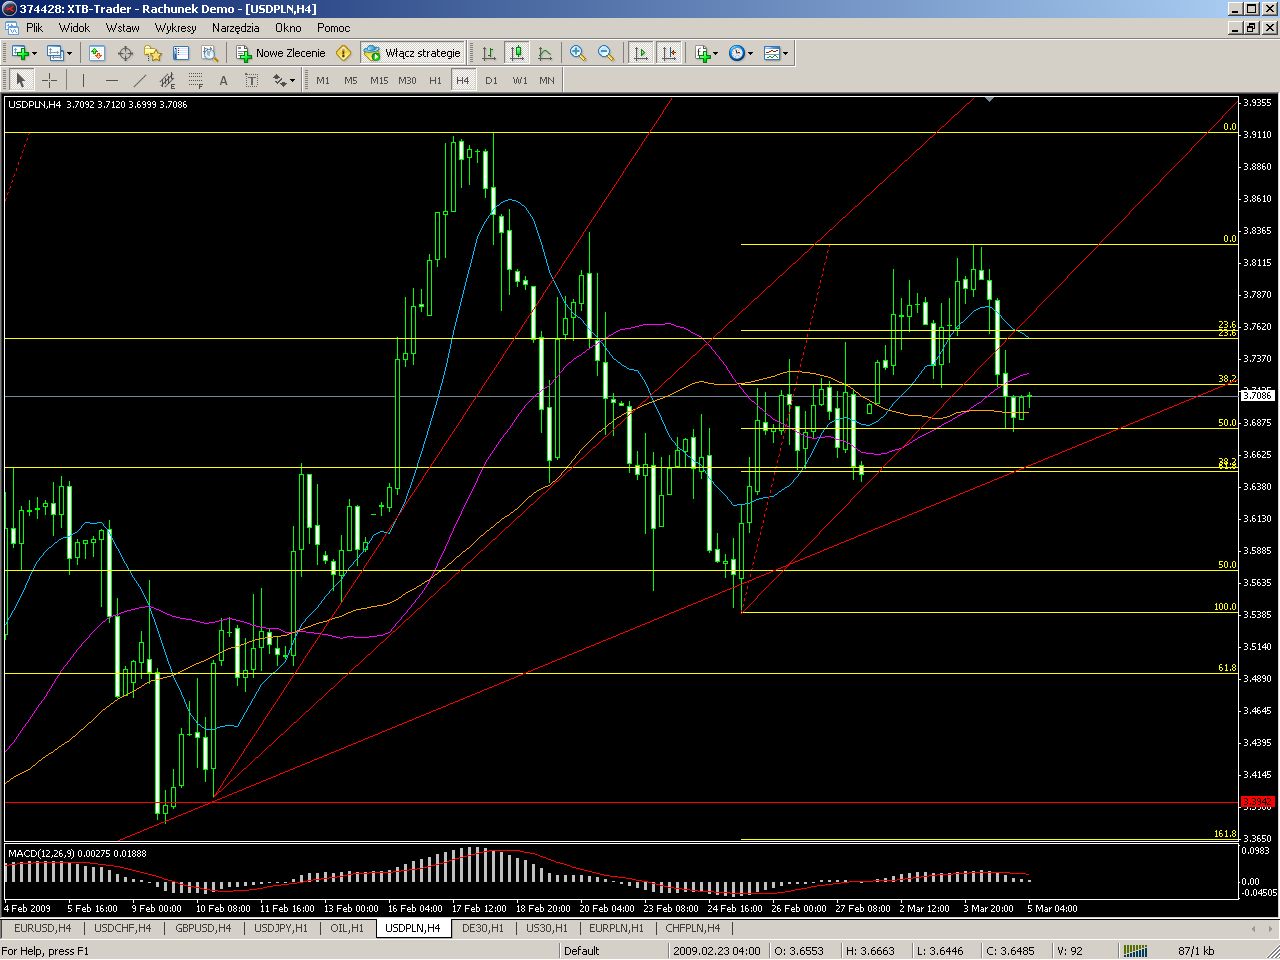1280x960 pixels.
Task: Open the Plik menu
Action: point(34,28)
